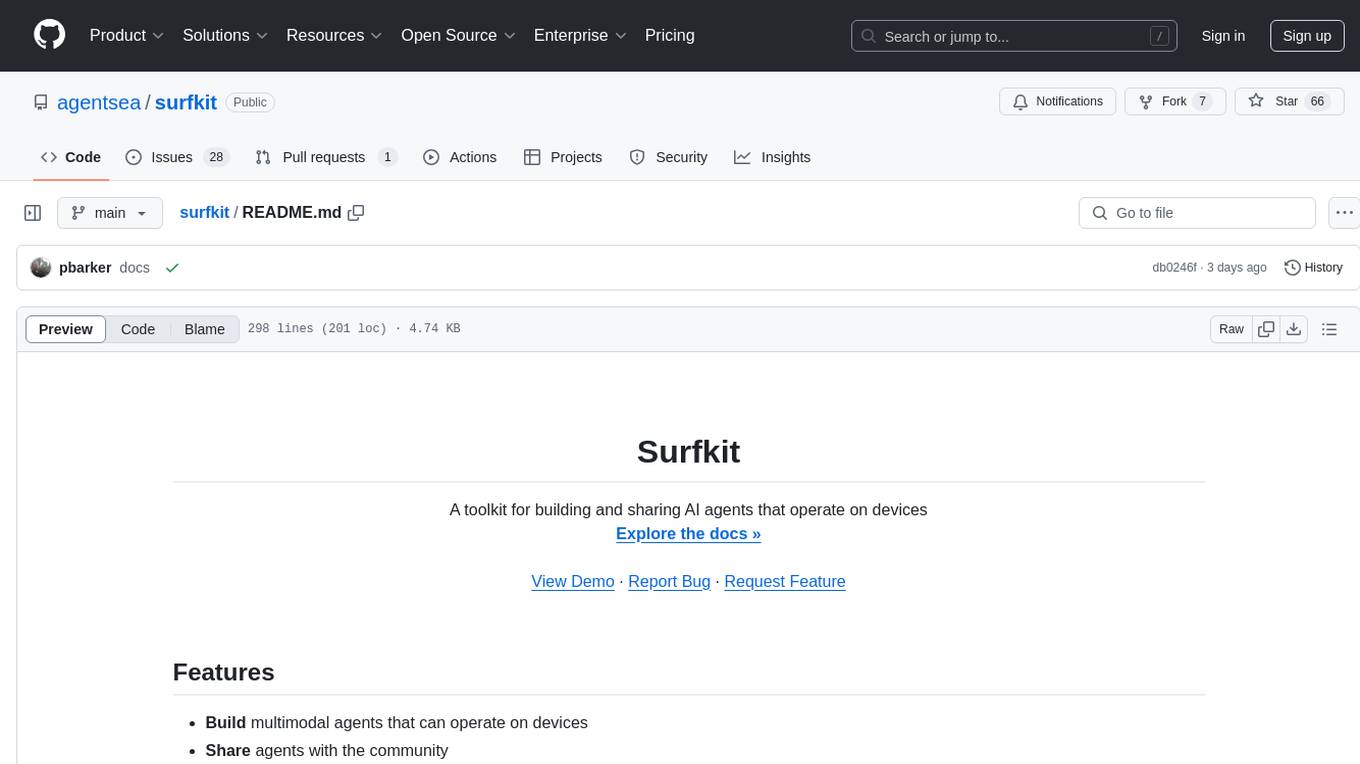View the commit check status checkmark
1360x764 pixels.
pos(172,268)
